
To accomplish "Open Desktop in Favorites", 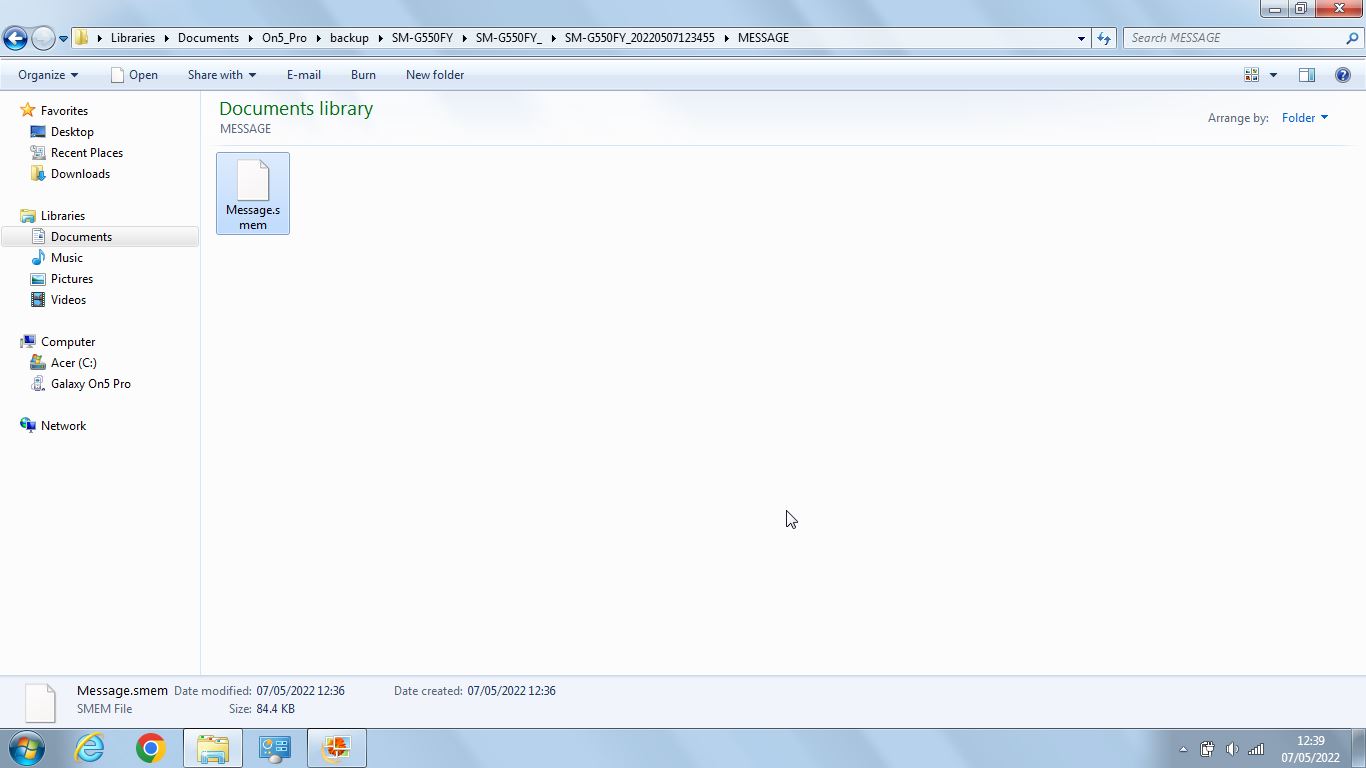I will pyautogui.click(x=72, y=132).
